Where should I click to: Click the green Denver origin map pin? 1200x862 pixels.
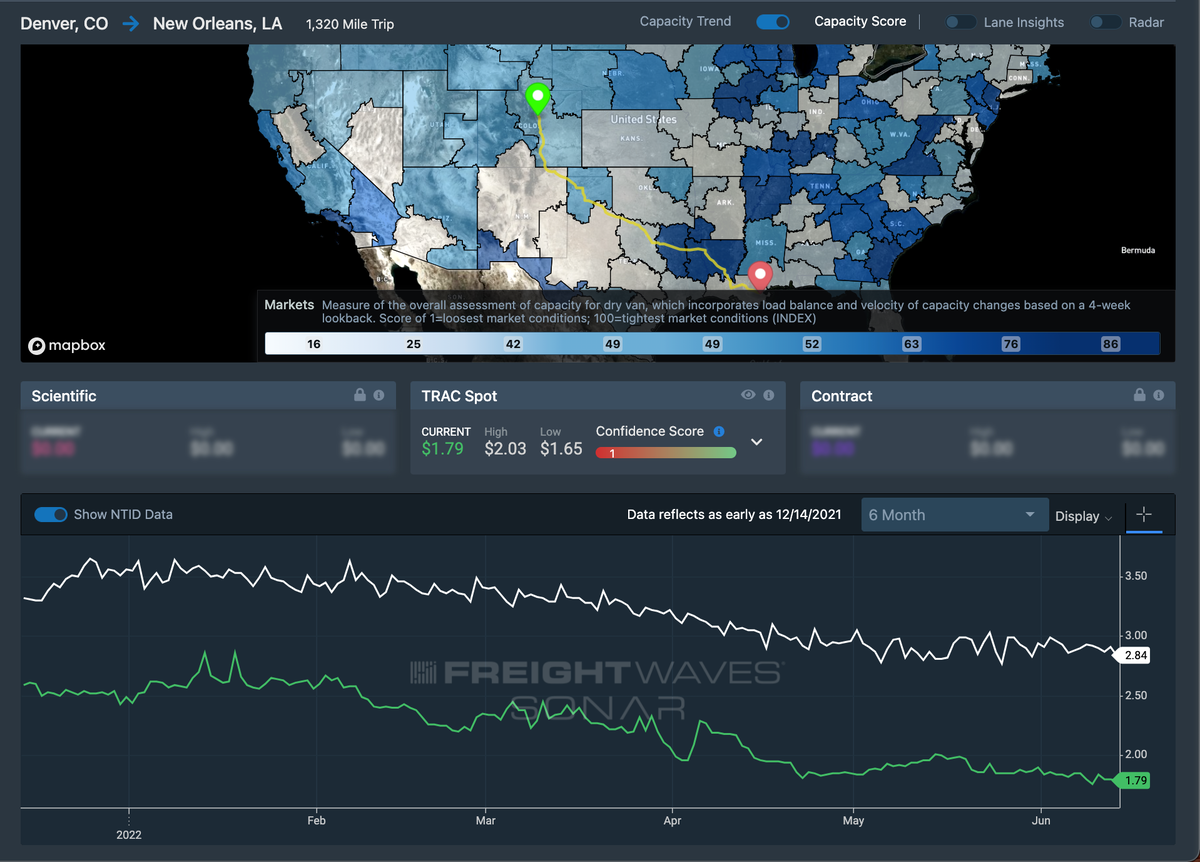click(538, 99)
